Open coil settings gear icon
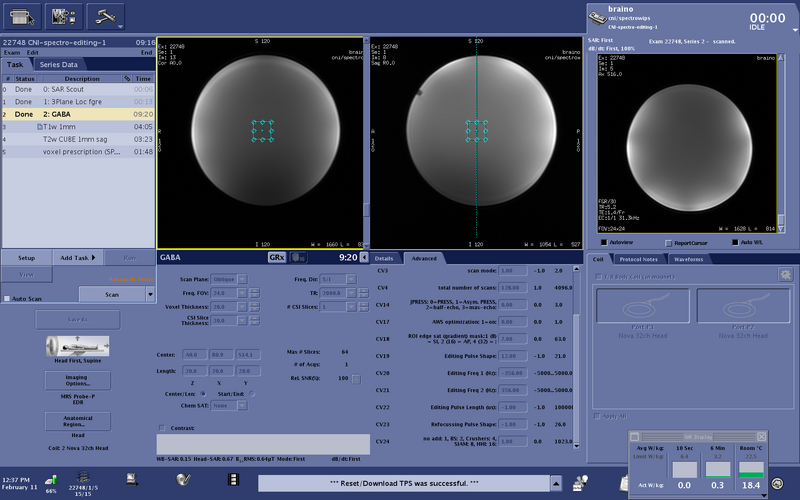The width and height of the screenshot is (800, 500). tap(786, 275)
